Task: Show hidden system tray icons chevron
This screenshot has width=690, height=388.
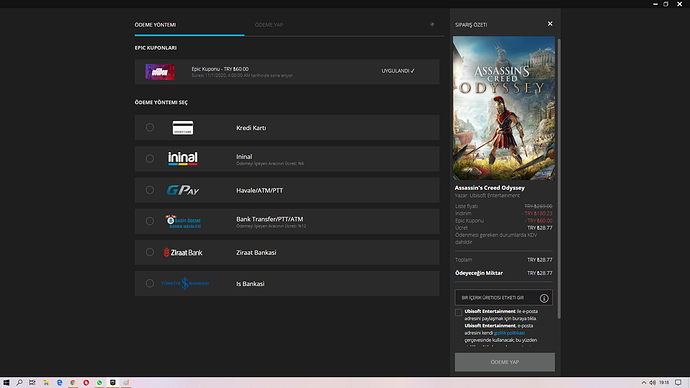Action: (643, 383)
